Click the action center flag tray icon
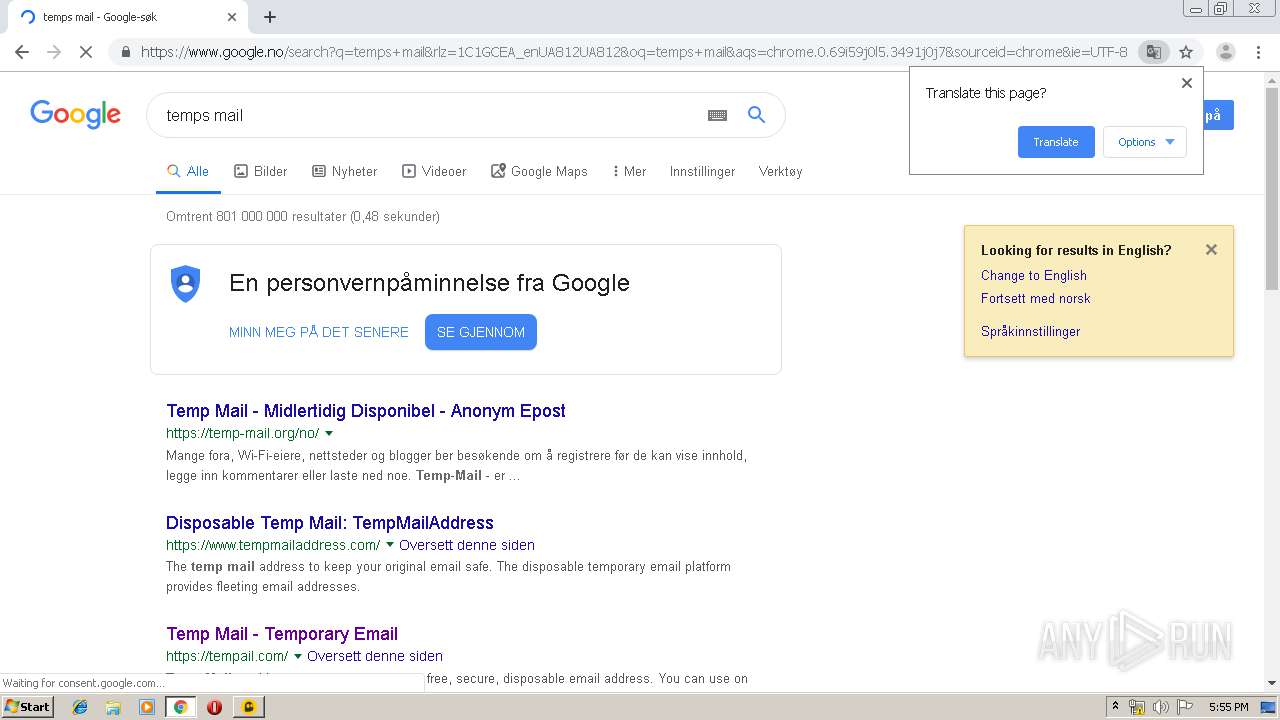Image resolution: width=1280 pixels, height=720 pixels. 1184,707
